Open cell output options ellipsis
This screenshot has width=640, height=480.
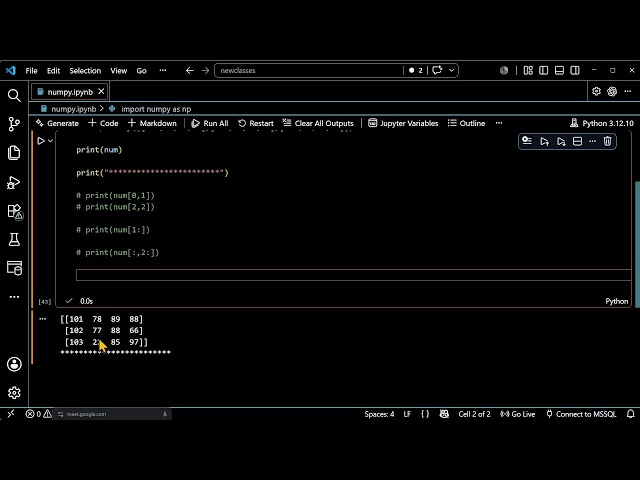point(42,319)
